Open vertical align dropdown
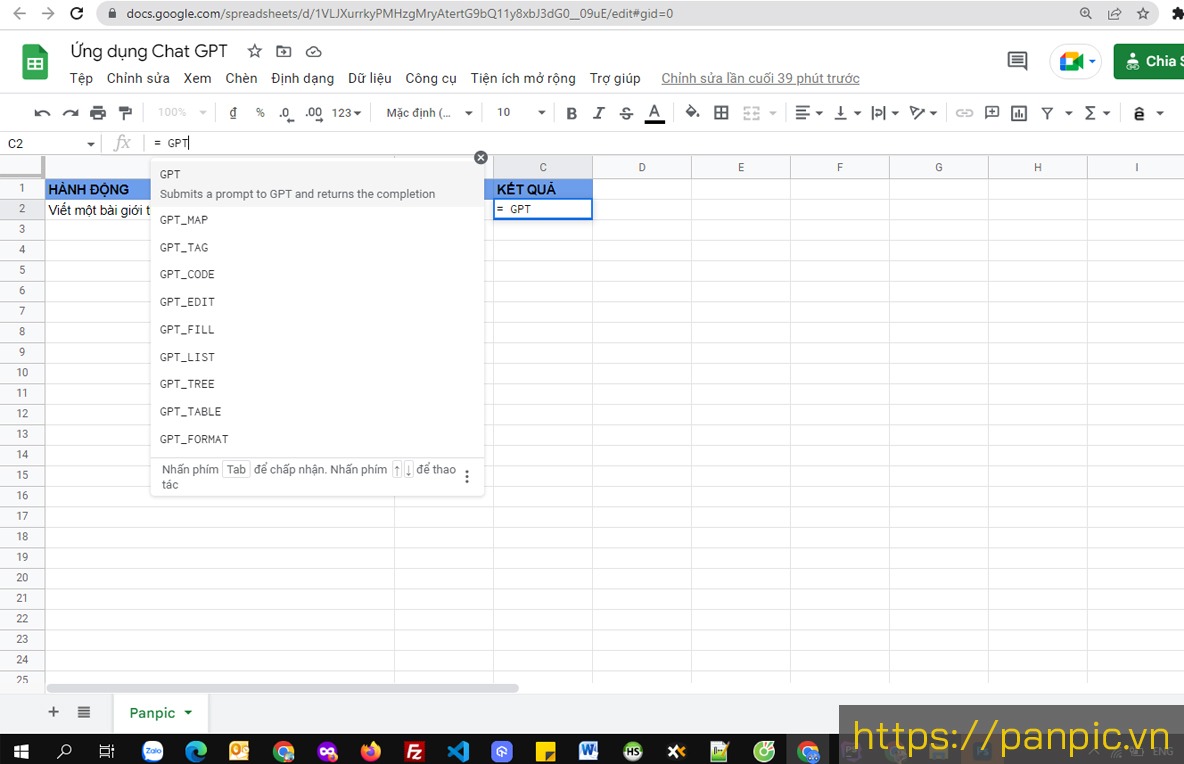 pyautogui.click(x=847, y=113)
